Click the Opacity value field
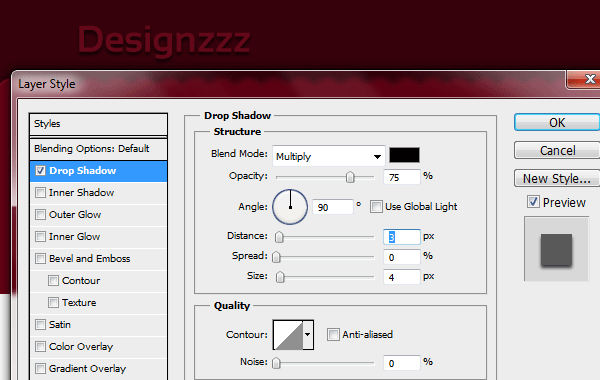Image resolution: width=600 pixels, height=380 pixels. 402,177
